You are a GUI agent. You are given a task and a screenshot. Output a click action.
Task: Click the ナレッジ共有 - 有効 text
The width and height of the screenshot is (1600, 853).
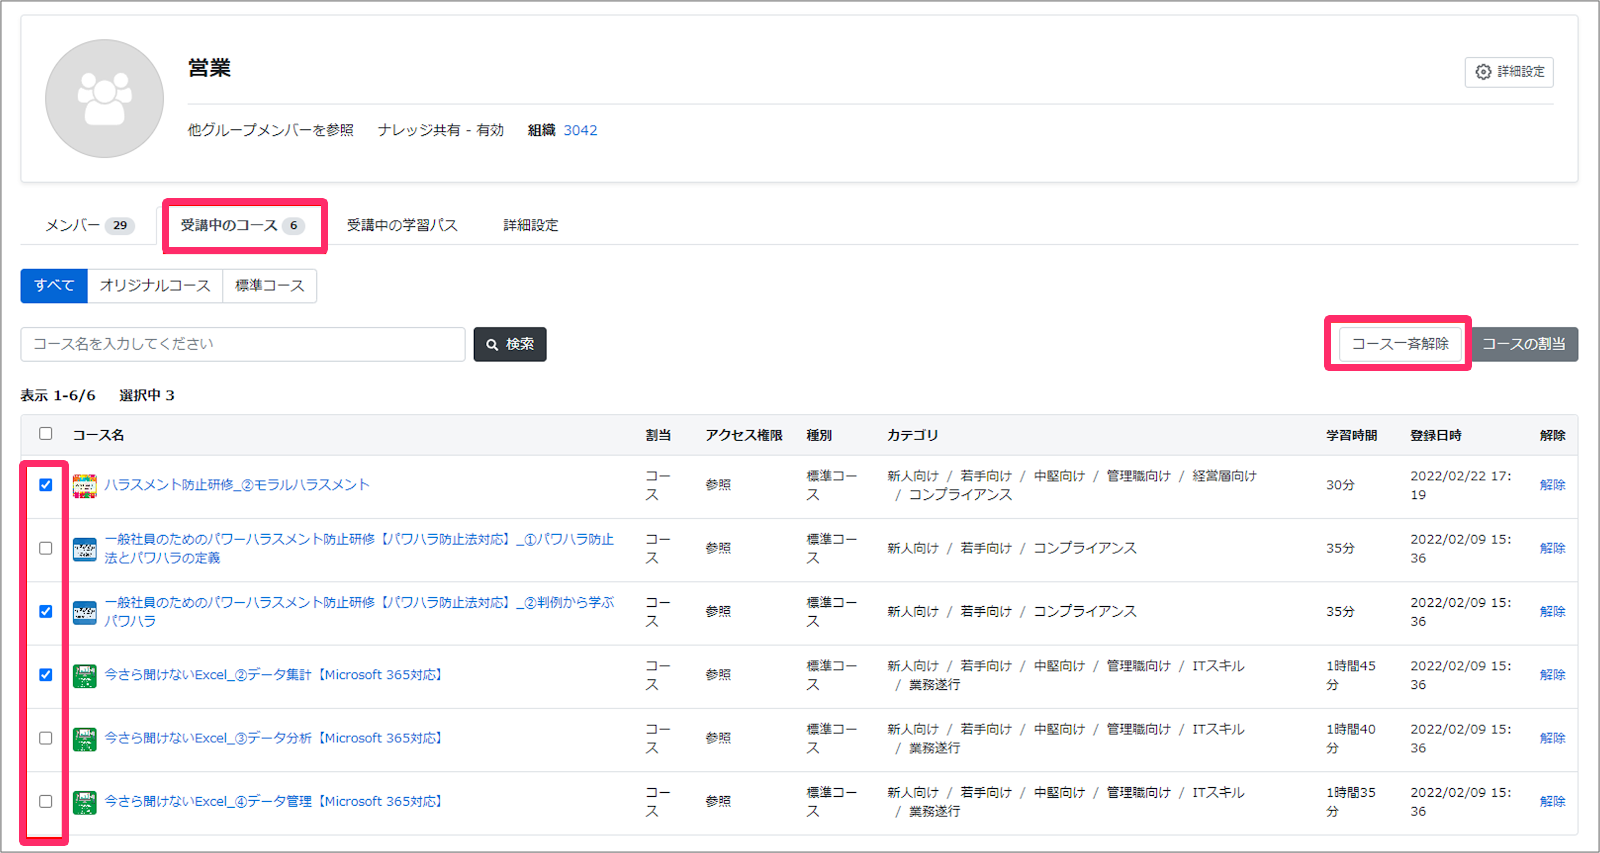pos(441,130)
